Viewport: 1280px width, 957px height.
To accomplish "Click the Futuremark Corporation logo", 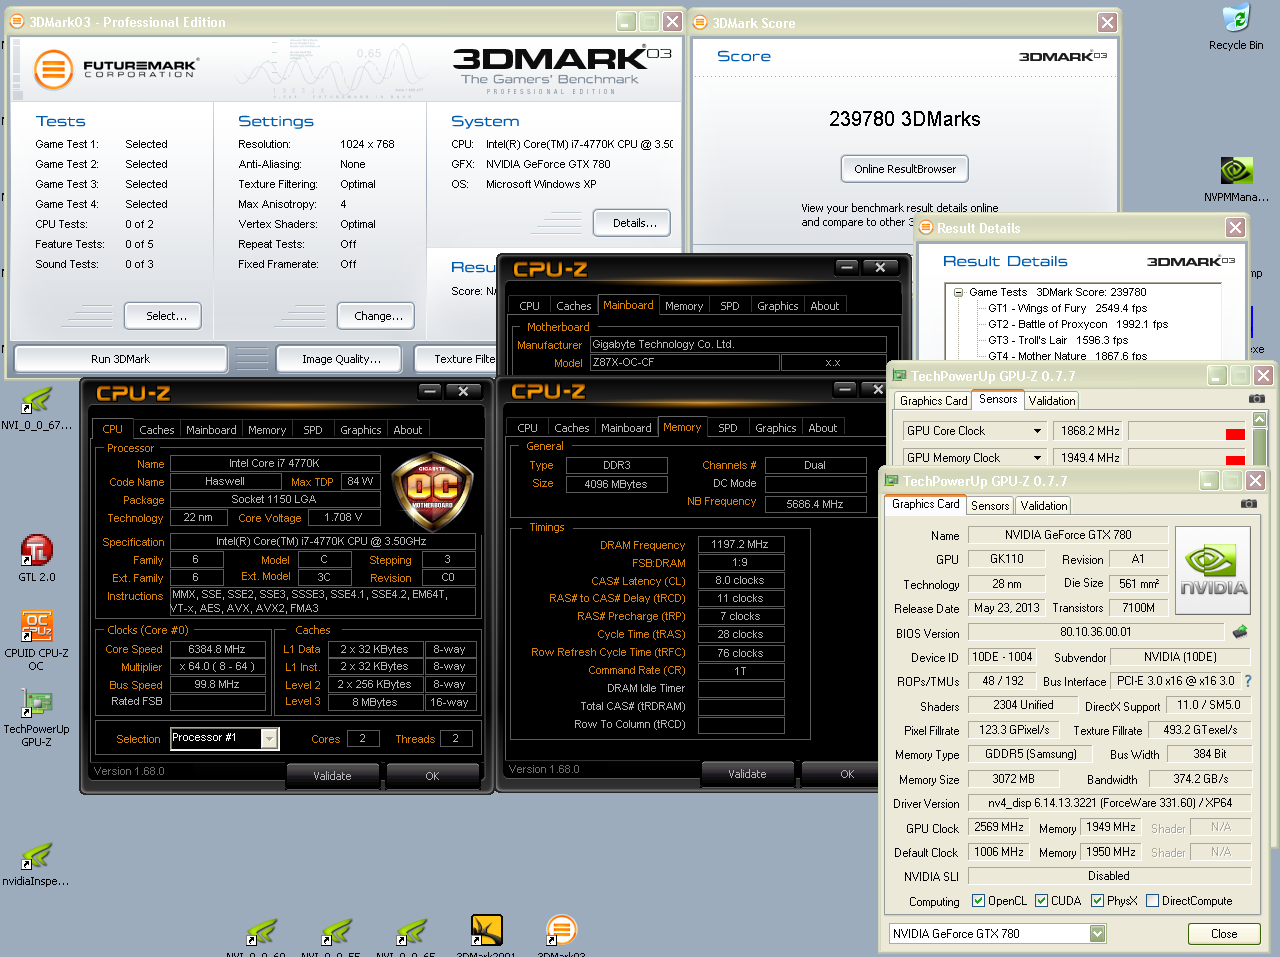I will [x=116, y=69].
